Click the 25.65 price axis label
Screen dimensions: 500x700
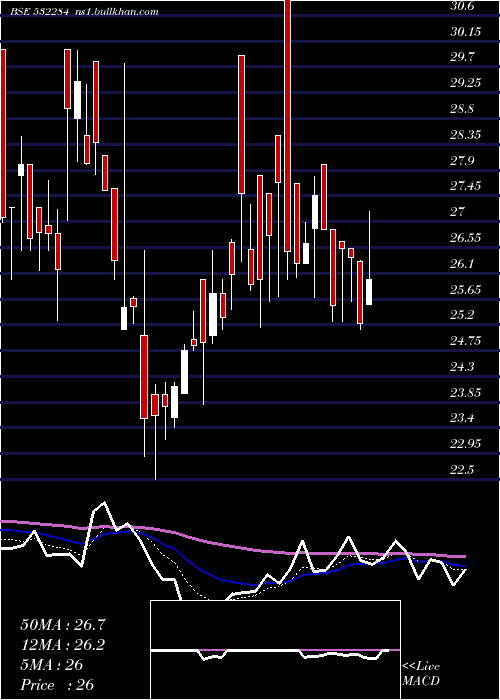point(465,290)
